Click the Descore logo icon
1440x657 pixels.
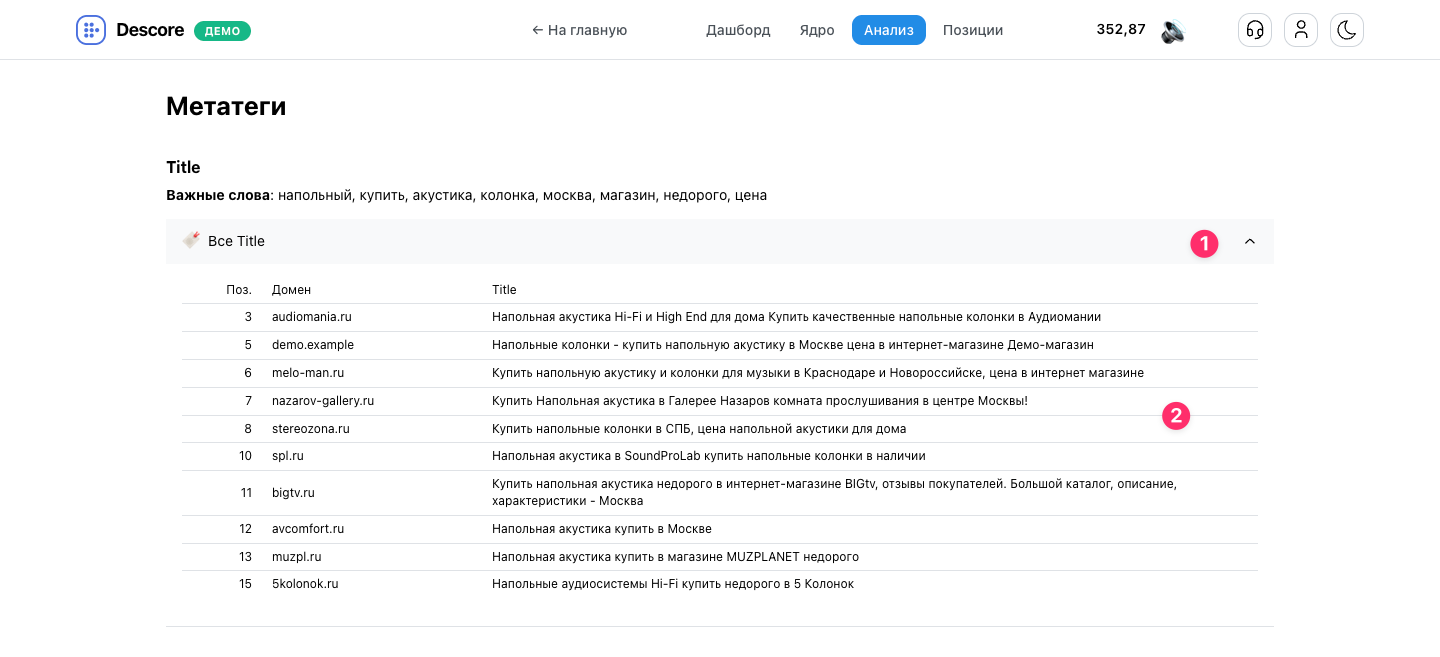pos(91,30)
